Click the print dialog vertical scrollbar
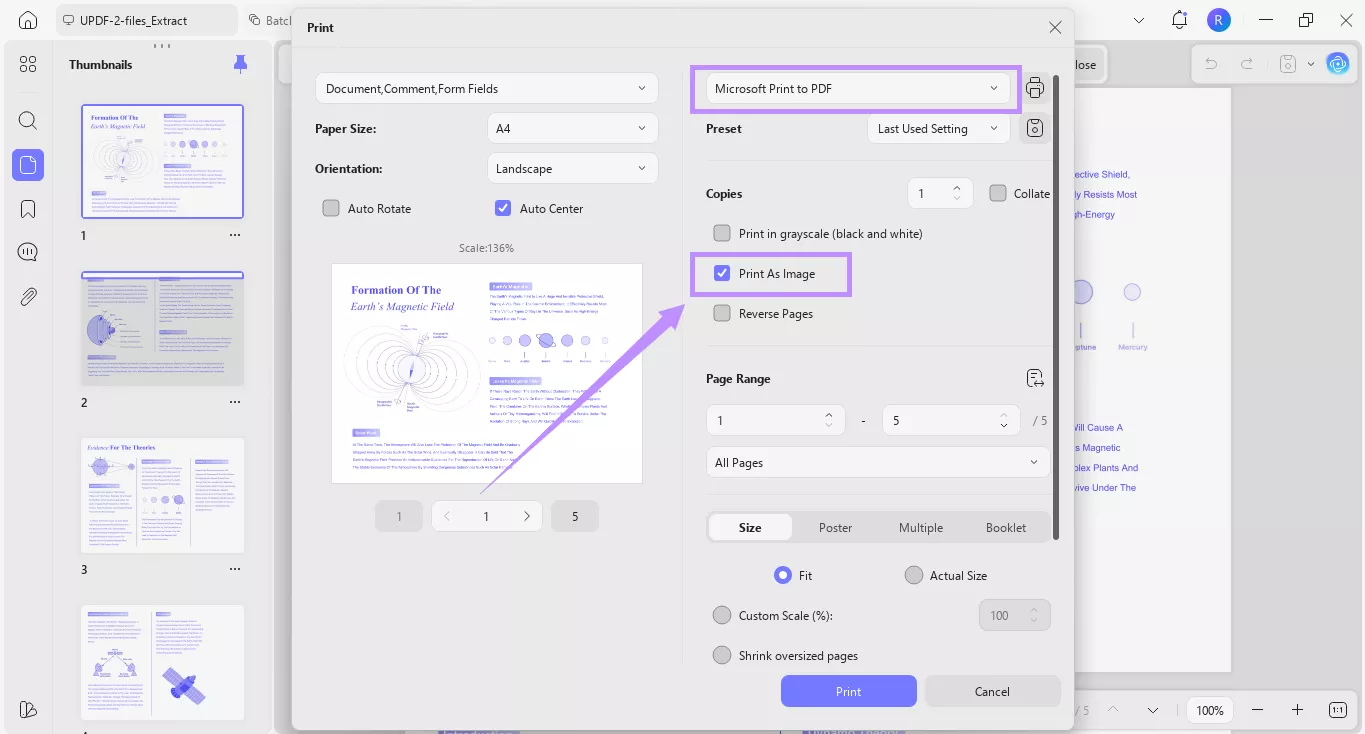 click(1056, 300)
